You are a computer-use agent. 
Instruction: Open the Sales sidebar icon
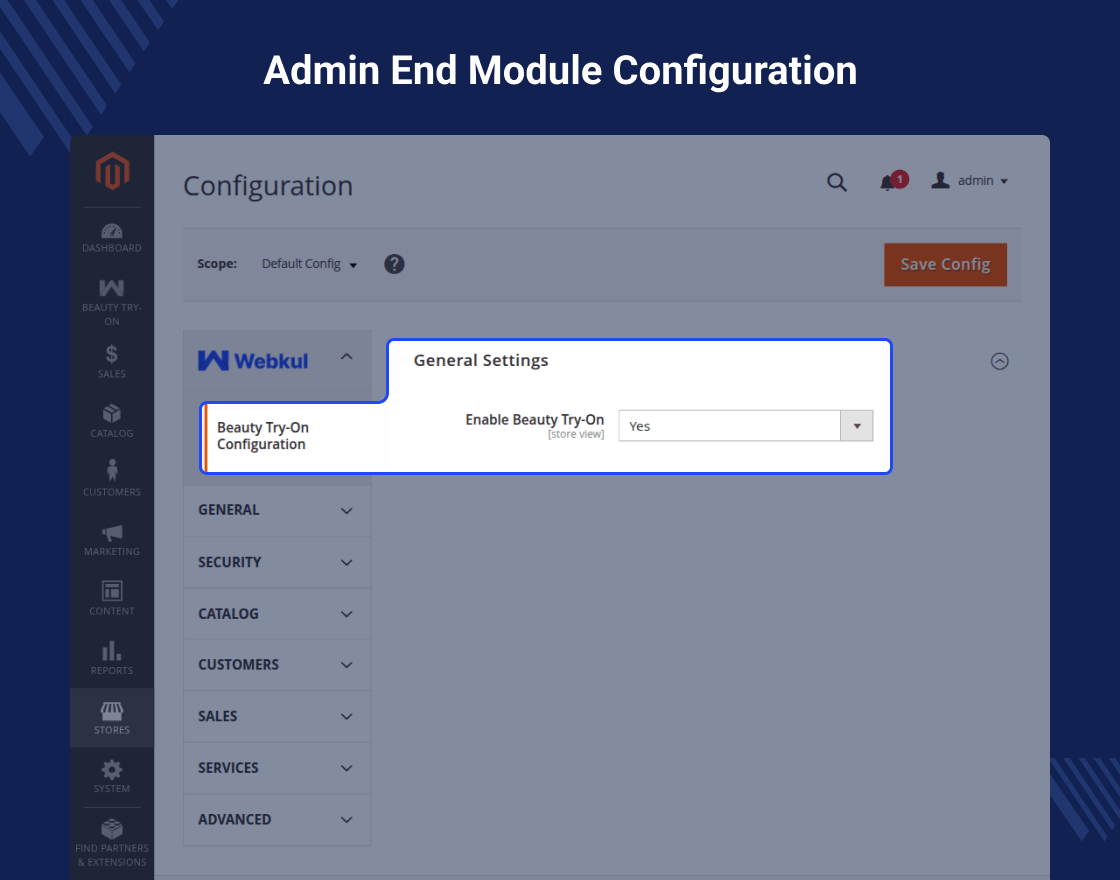pyautogui.click(x=112, y=360)
